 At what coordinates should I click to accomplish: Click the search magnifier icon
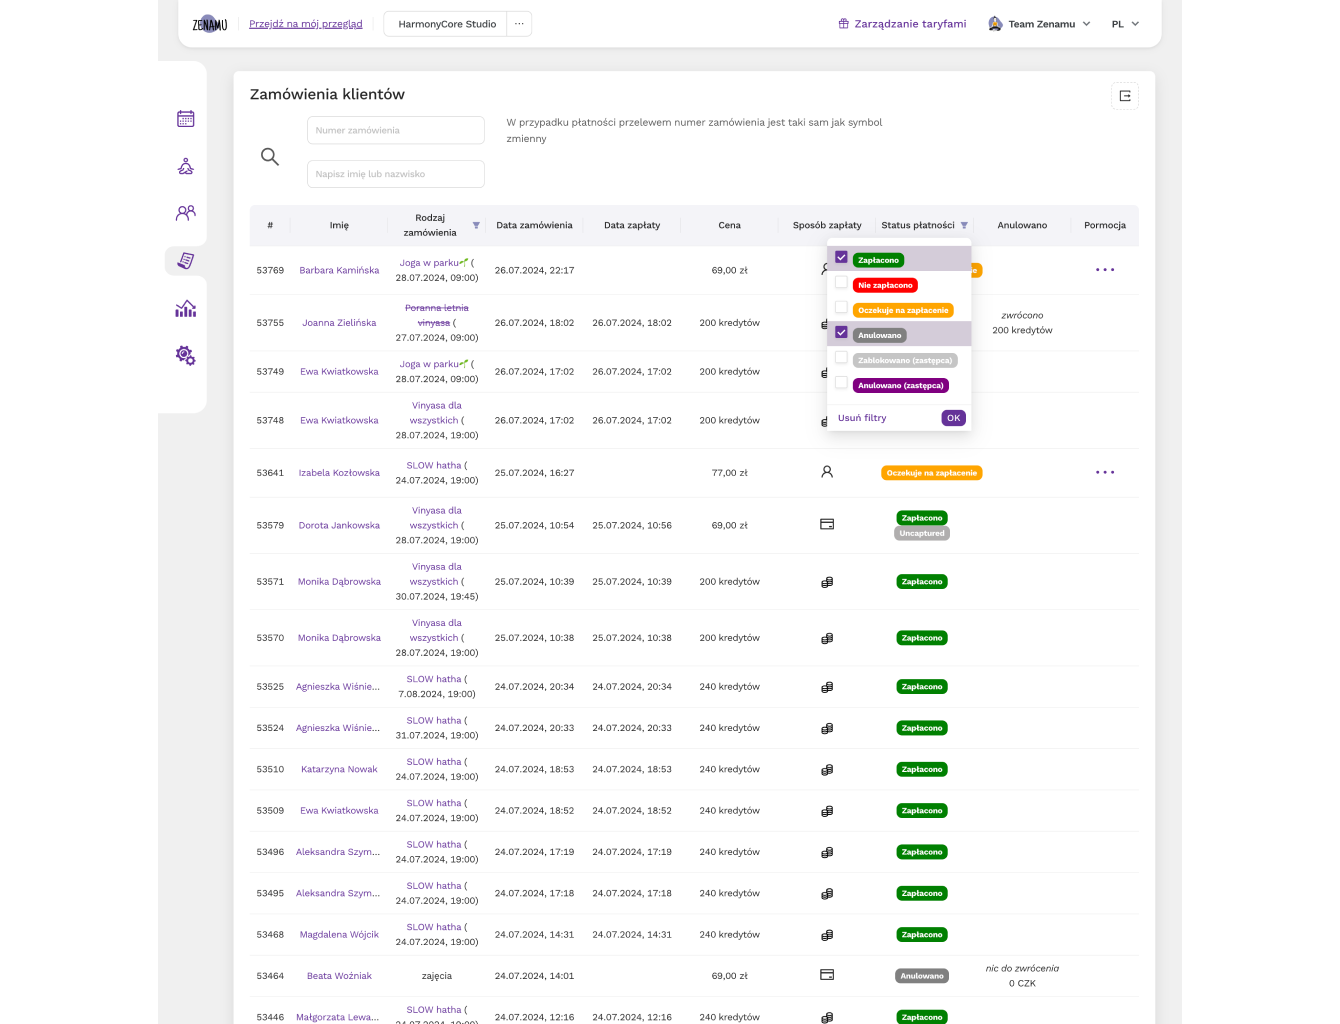[x=270, y=157]
